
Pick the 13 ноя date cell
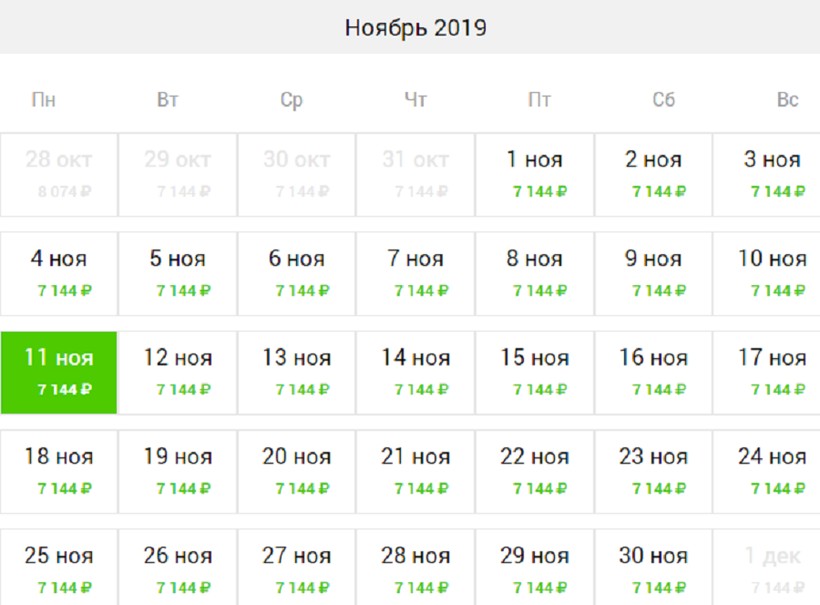296,372
